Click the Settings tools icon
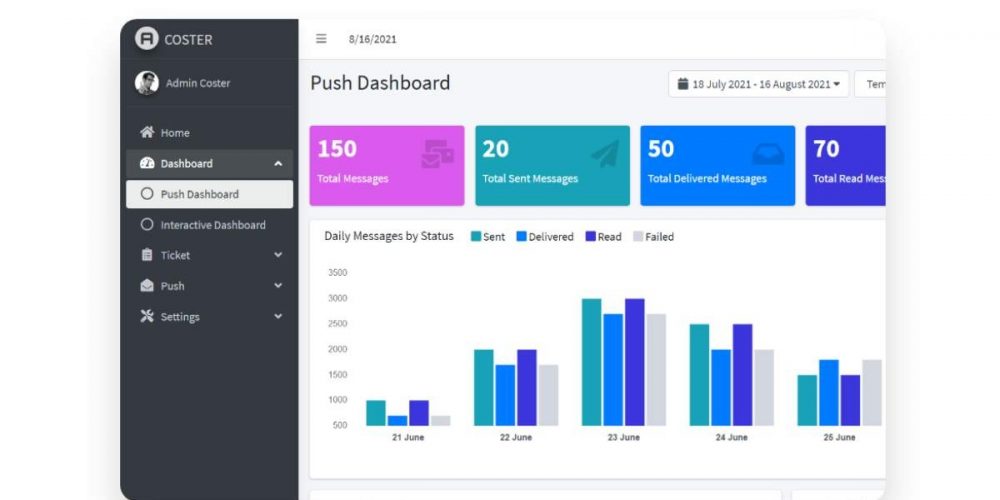Viewport: 1000px width, 500px height. pyautogui.click(x=147, y=317)
